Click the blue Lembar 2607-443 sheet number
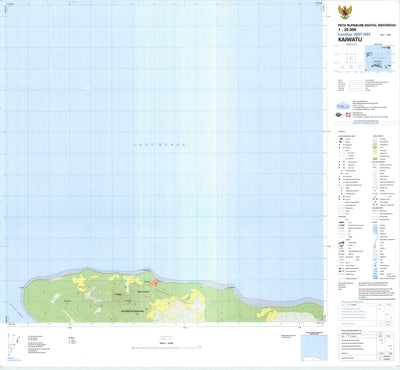The image size is (400, 370). click(354, 34)
